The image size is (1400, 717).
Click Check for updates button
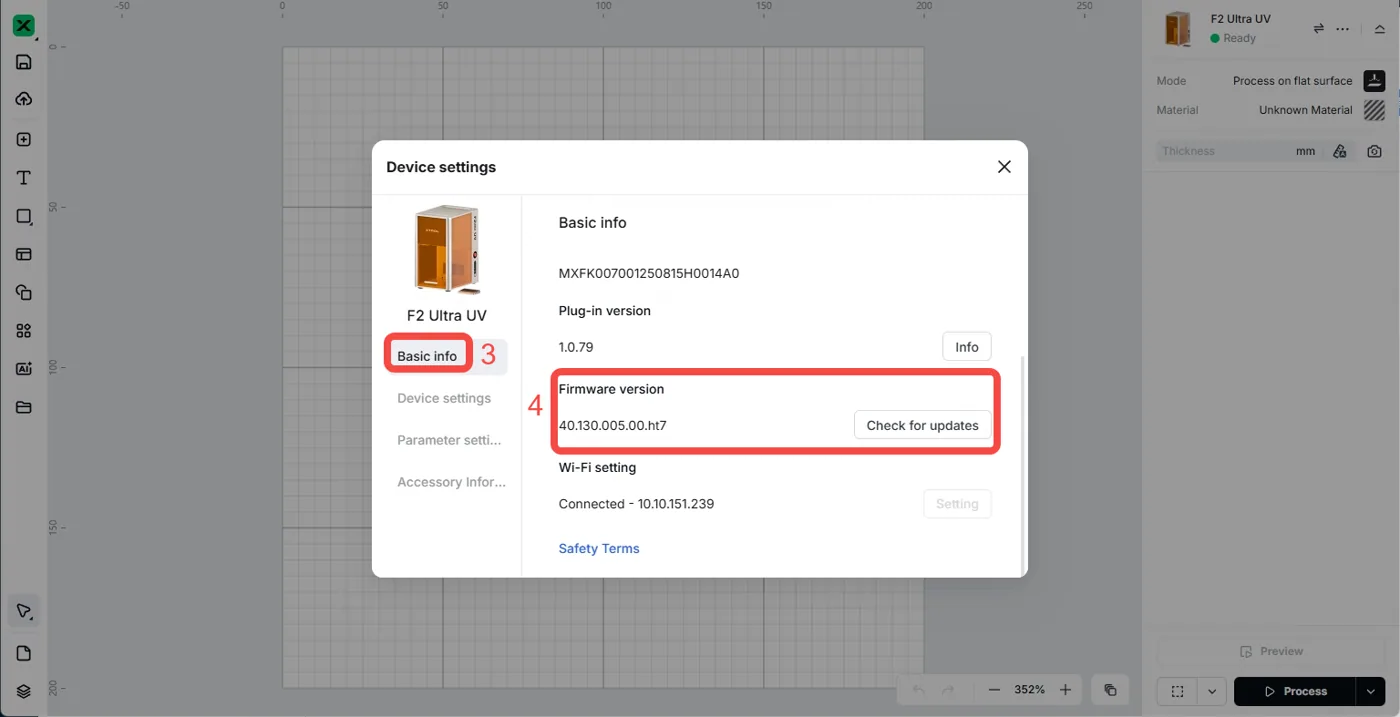coord(922,425)
